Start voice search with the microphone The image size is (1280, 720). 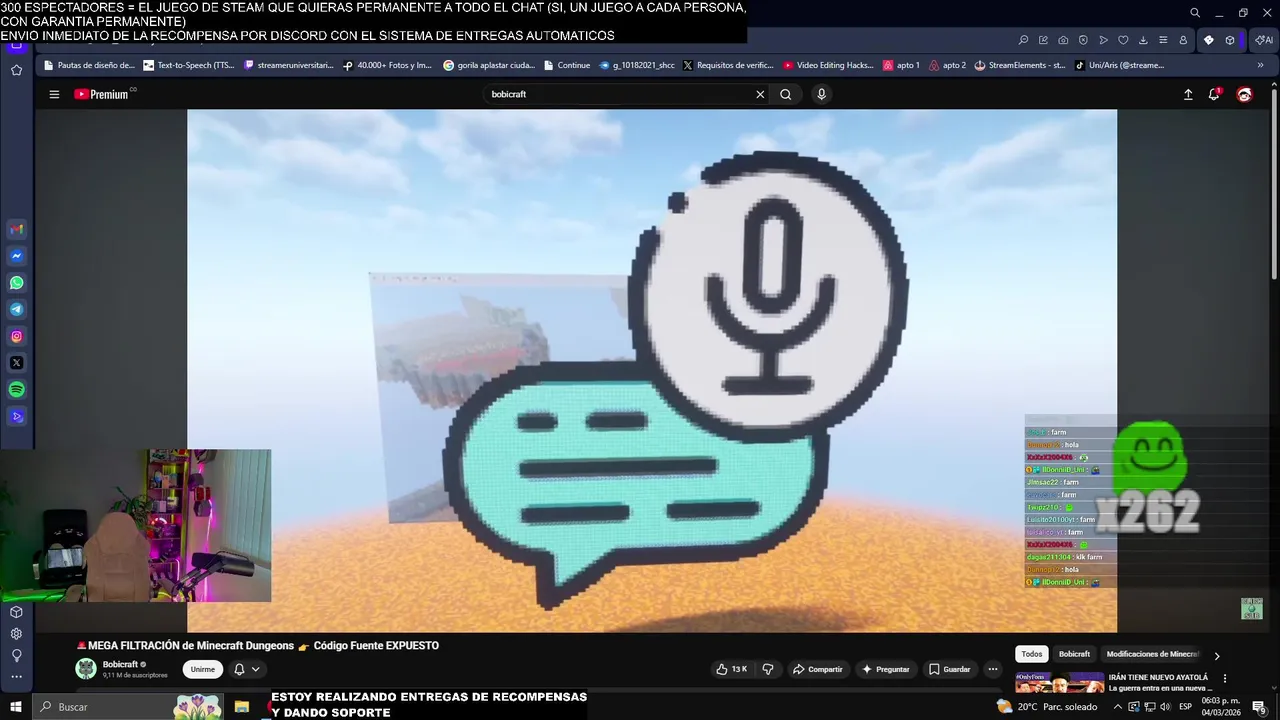click(x=821, y=94)
